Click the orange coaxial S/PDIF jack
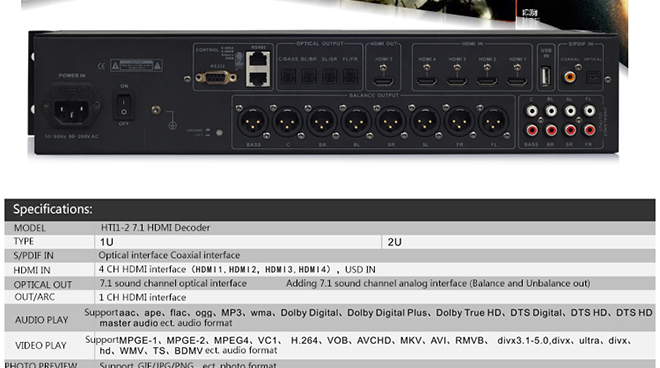Image resolution: width=660 pixels, height=368 pixels. [570, 77]
